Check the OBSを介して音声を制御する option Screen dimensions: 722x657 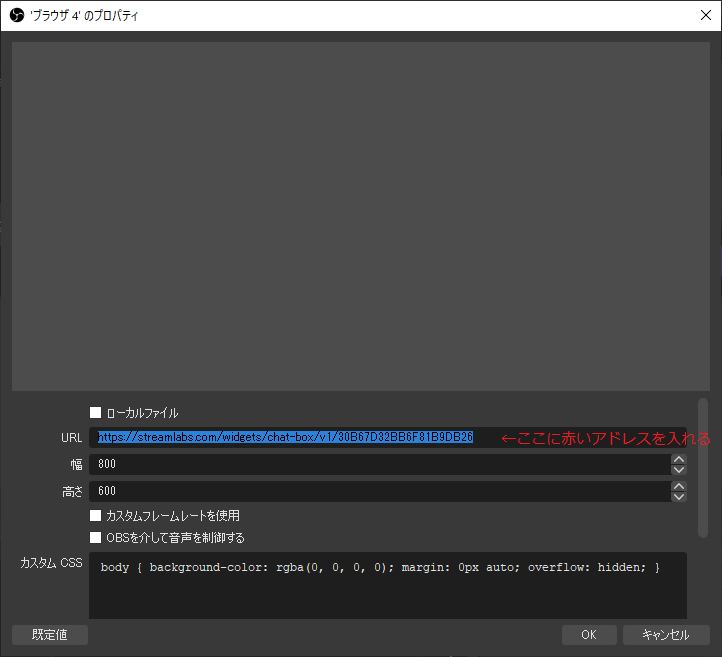pyautogui.click(x=96, y=538)
